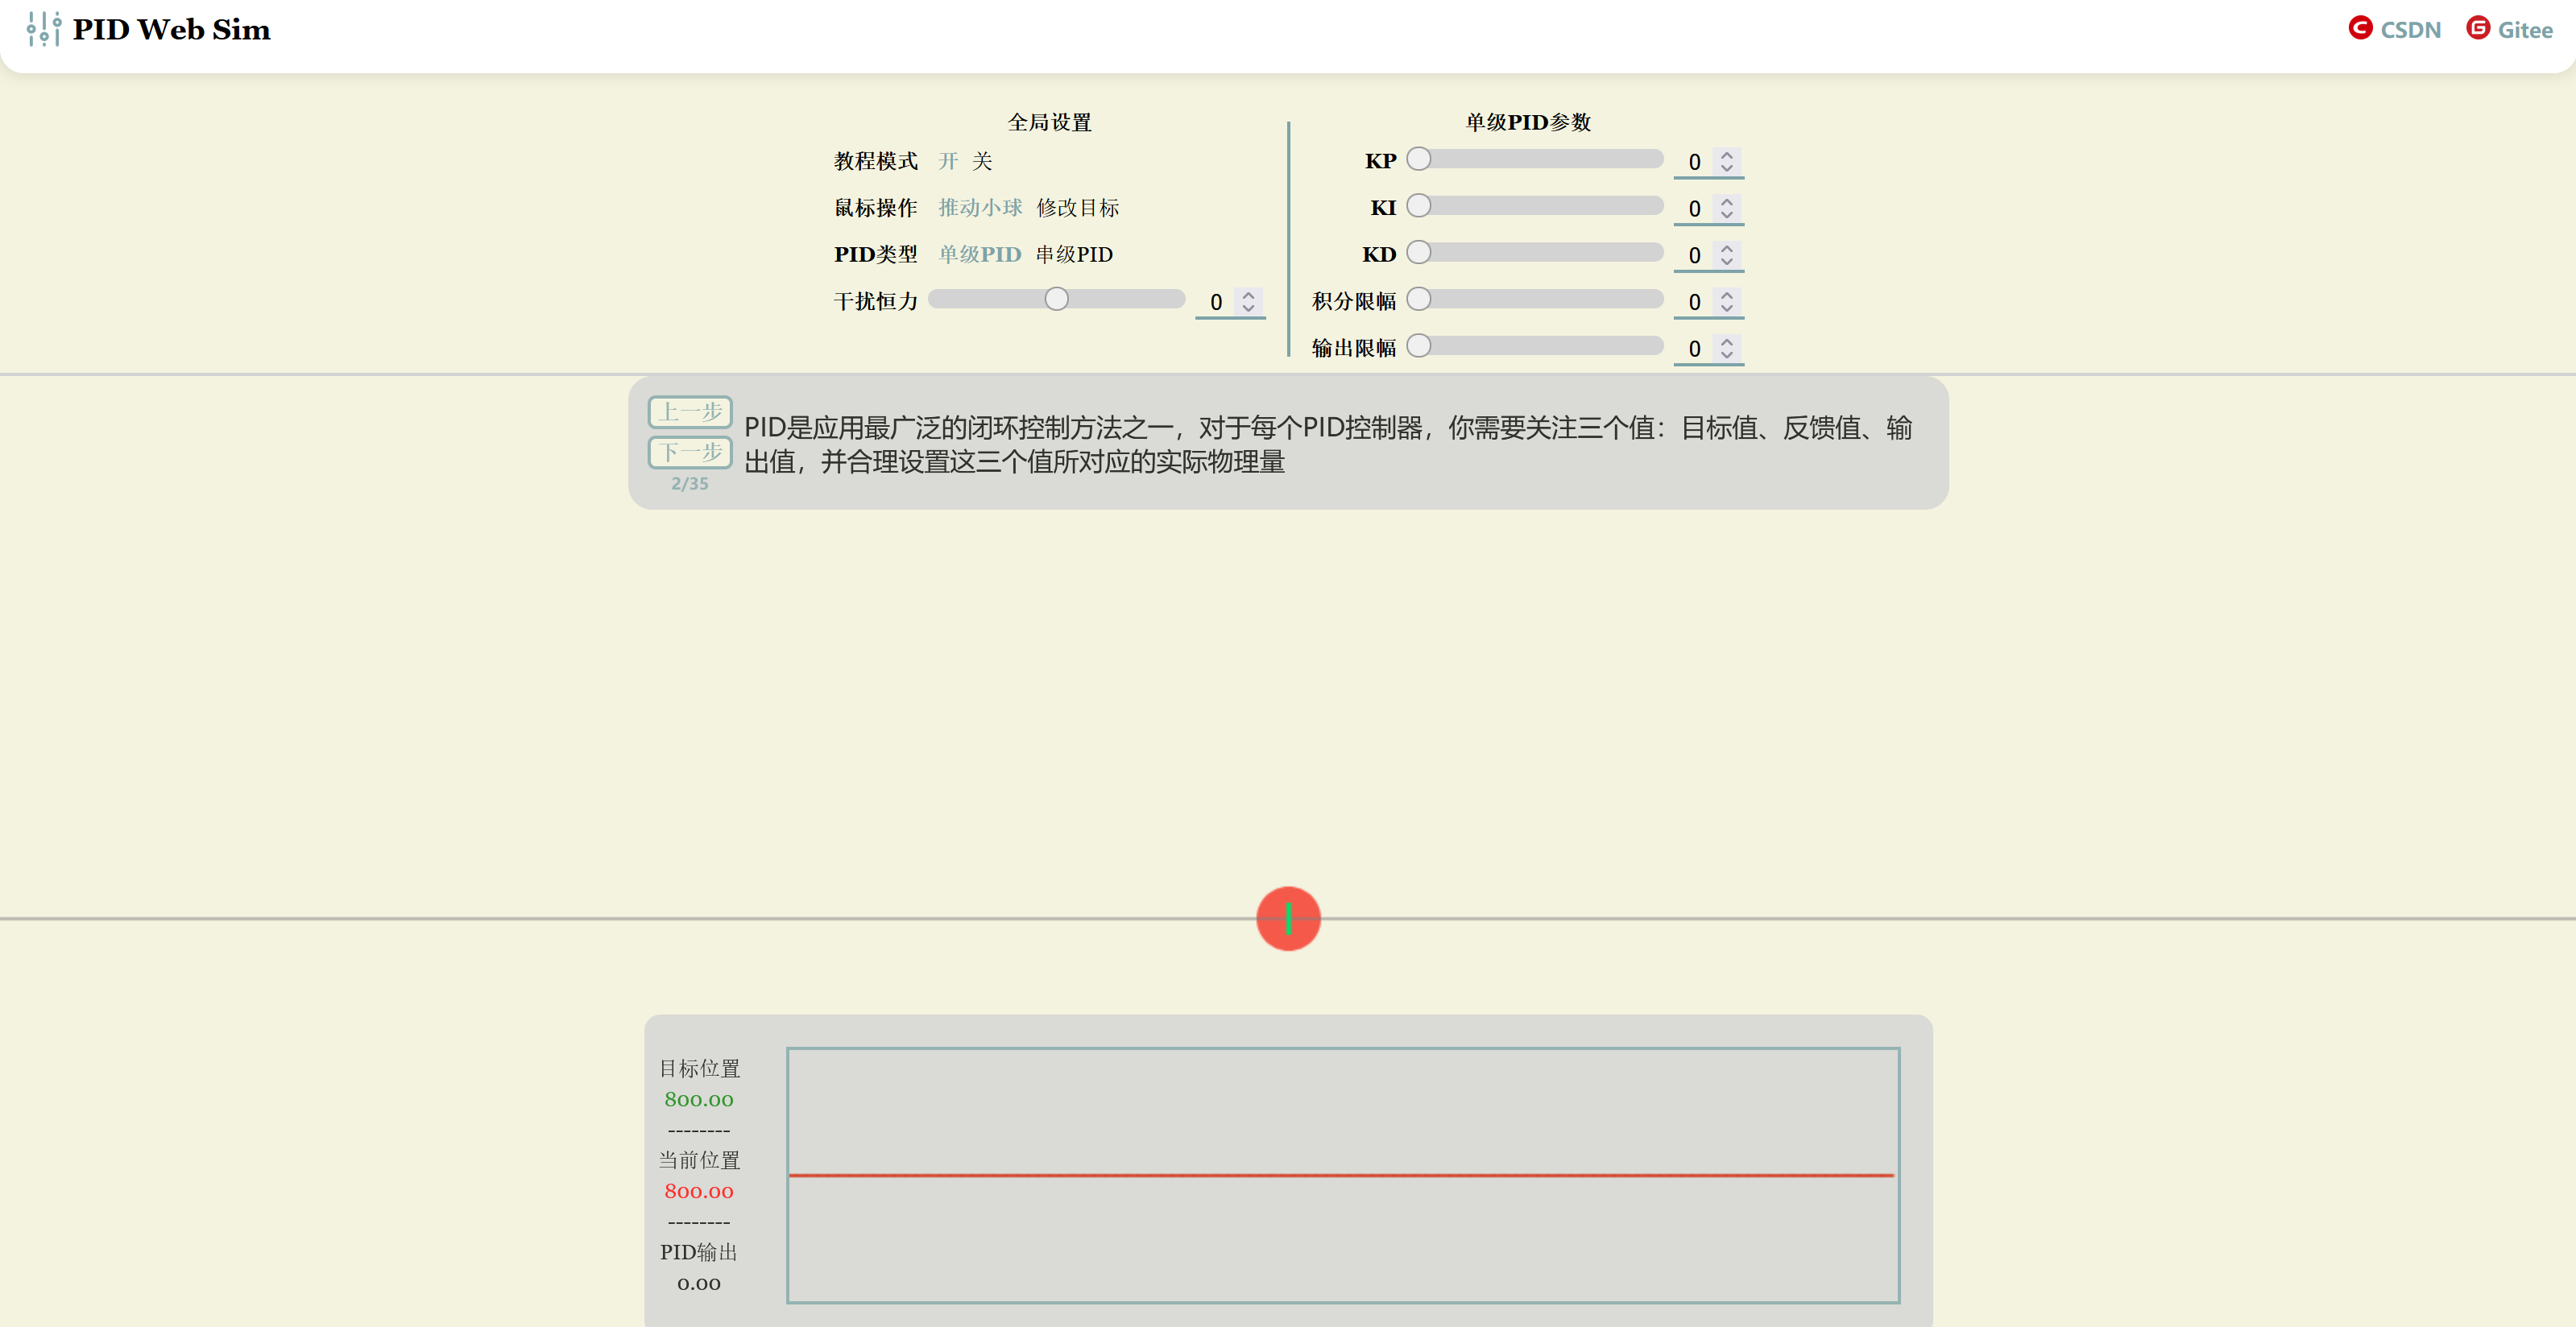The height and width of the screenshot is (1327, 2576).
Task: Click the 当前位置 label
Action: tap(699, 1160)
